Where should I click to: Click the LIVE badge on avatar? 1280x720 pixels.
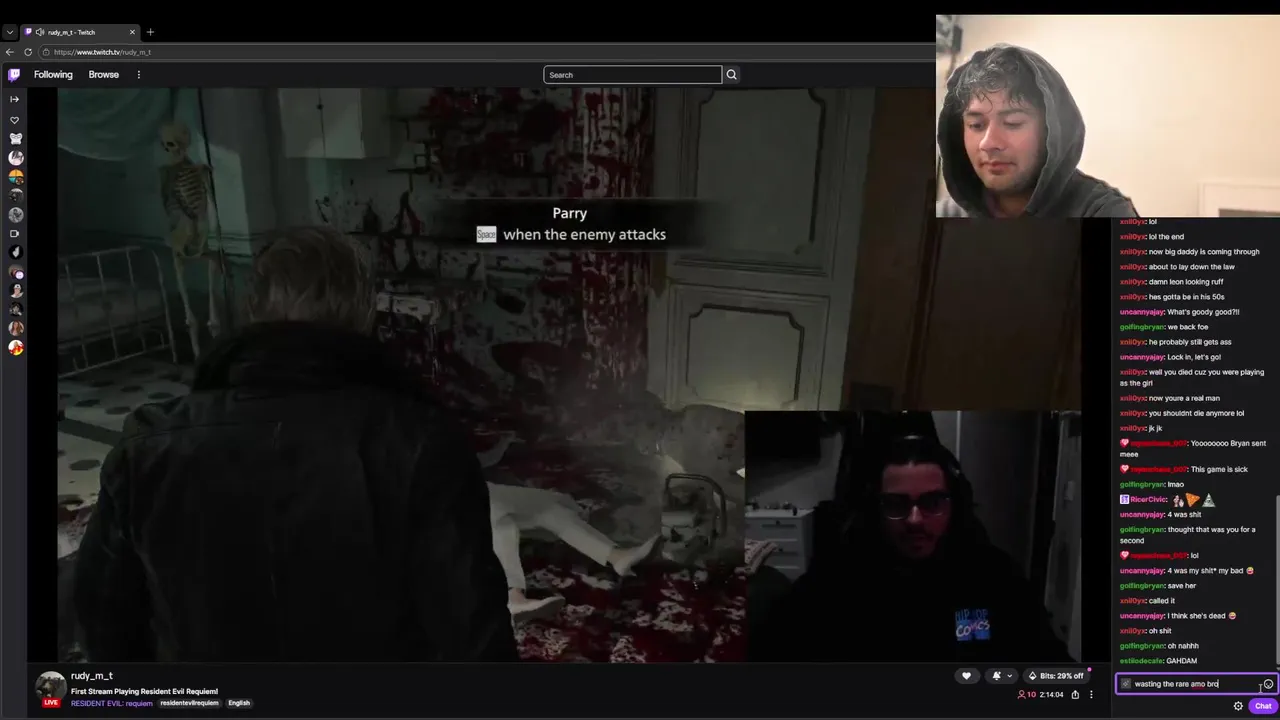[x=51, y=702]
